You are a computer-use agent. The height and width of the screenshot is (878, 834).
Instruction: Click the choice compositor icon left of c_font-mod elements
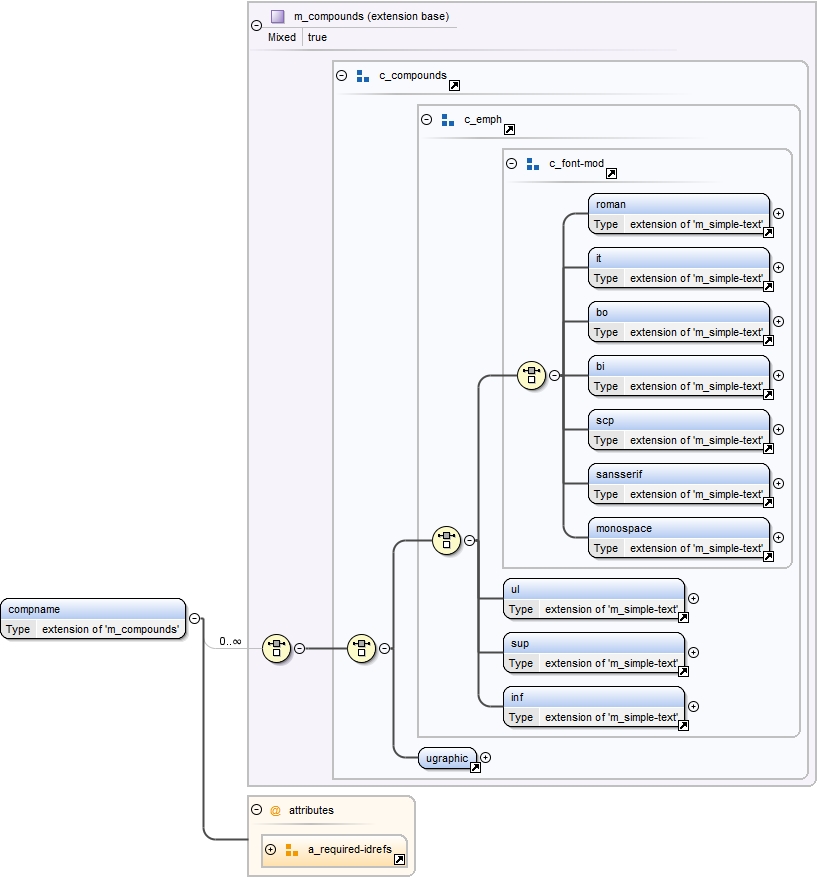[531, 376]
